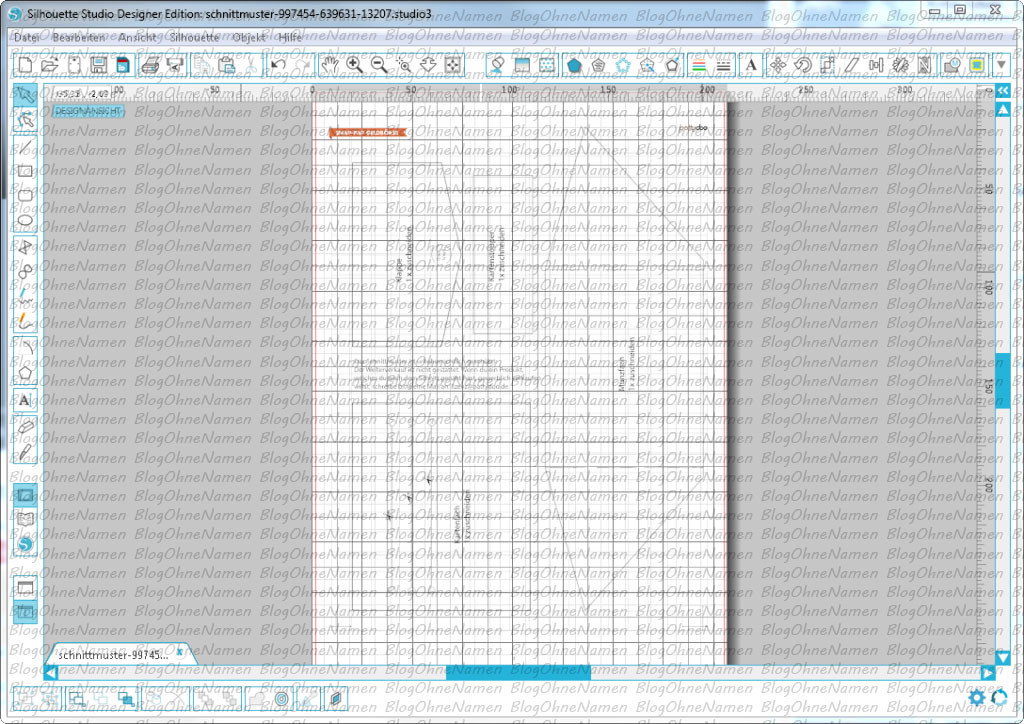The image size is (1024, 724).
Task: Open preferences gear icon at bottom right
Action: click(977, 697)
